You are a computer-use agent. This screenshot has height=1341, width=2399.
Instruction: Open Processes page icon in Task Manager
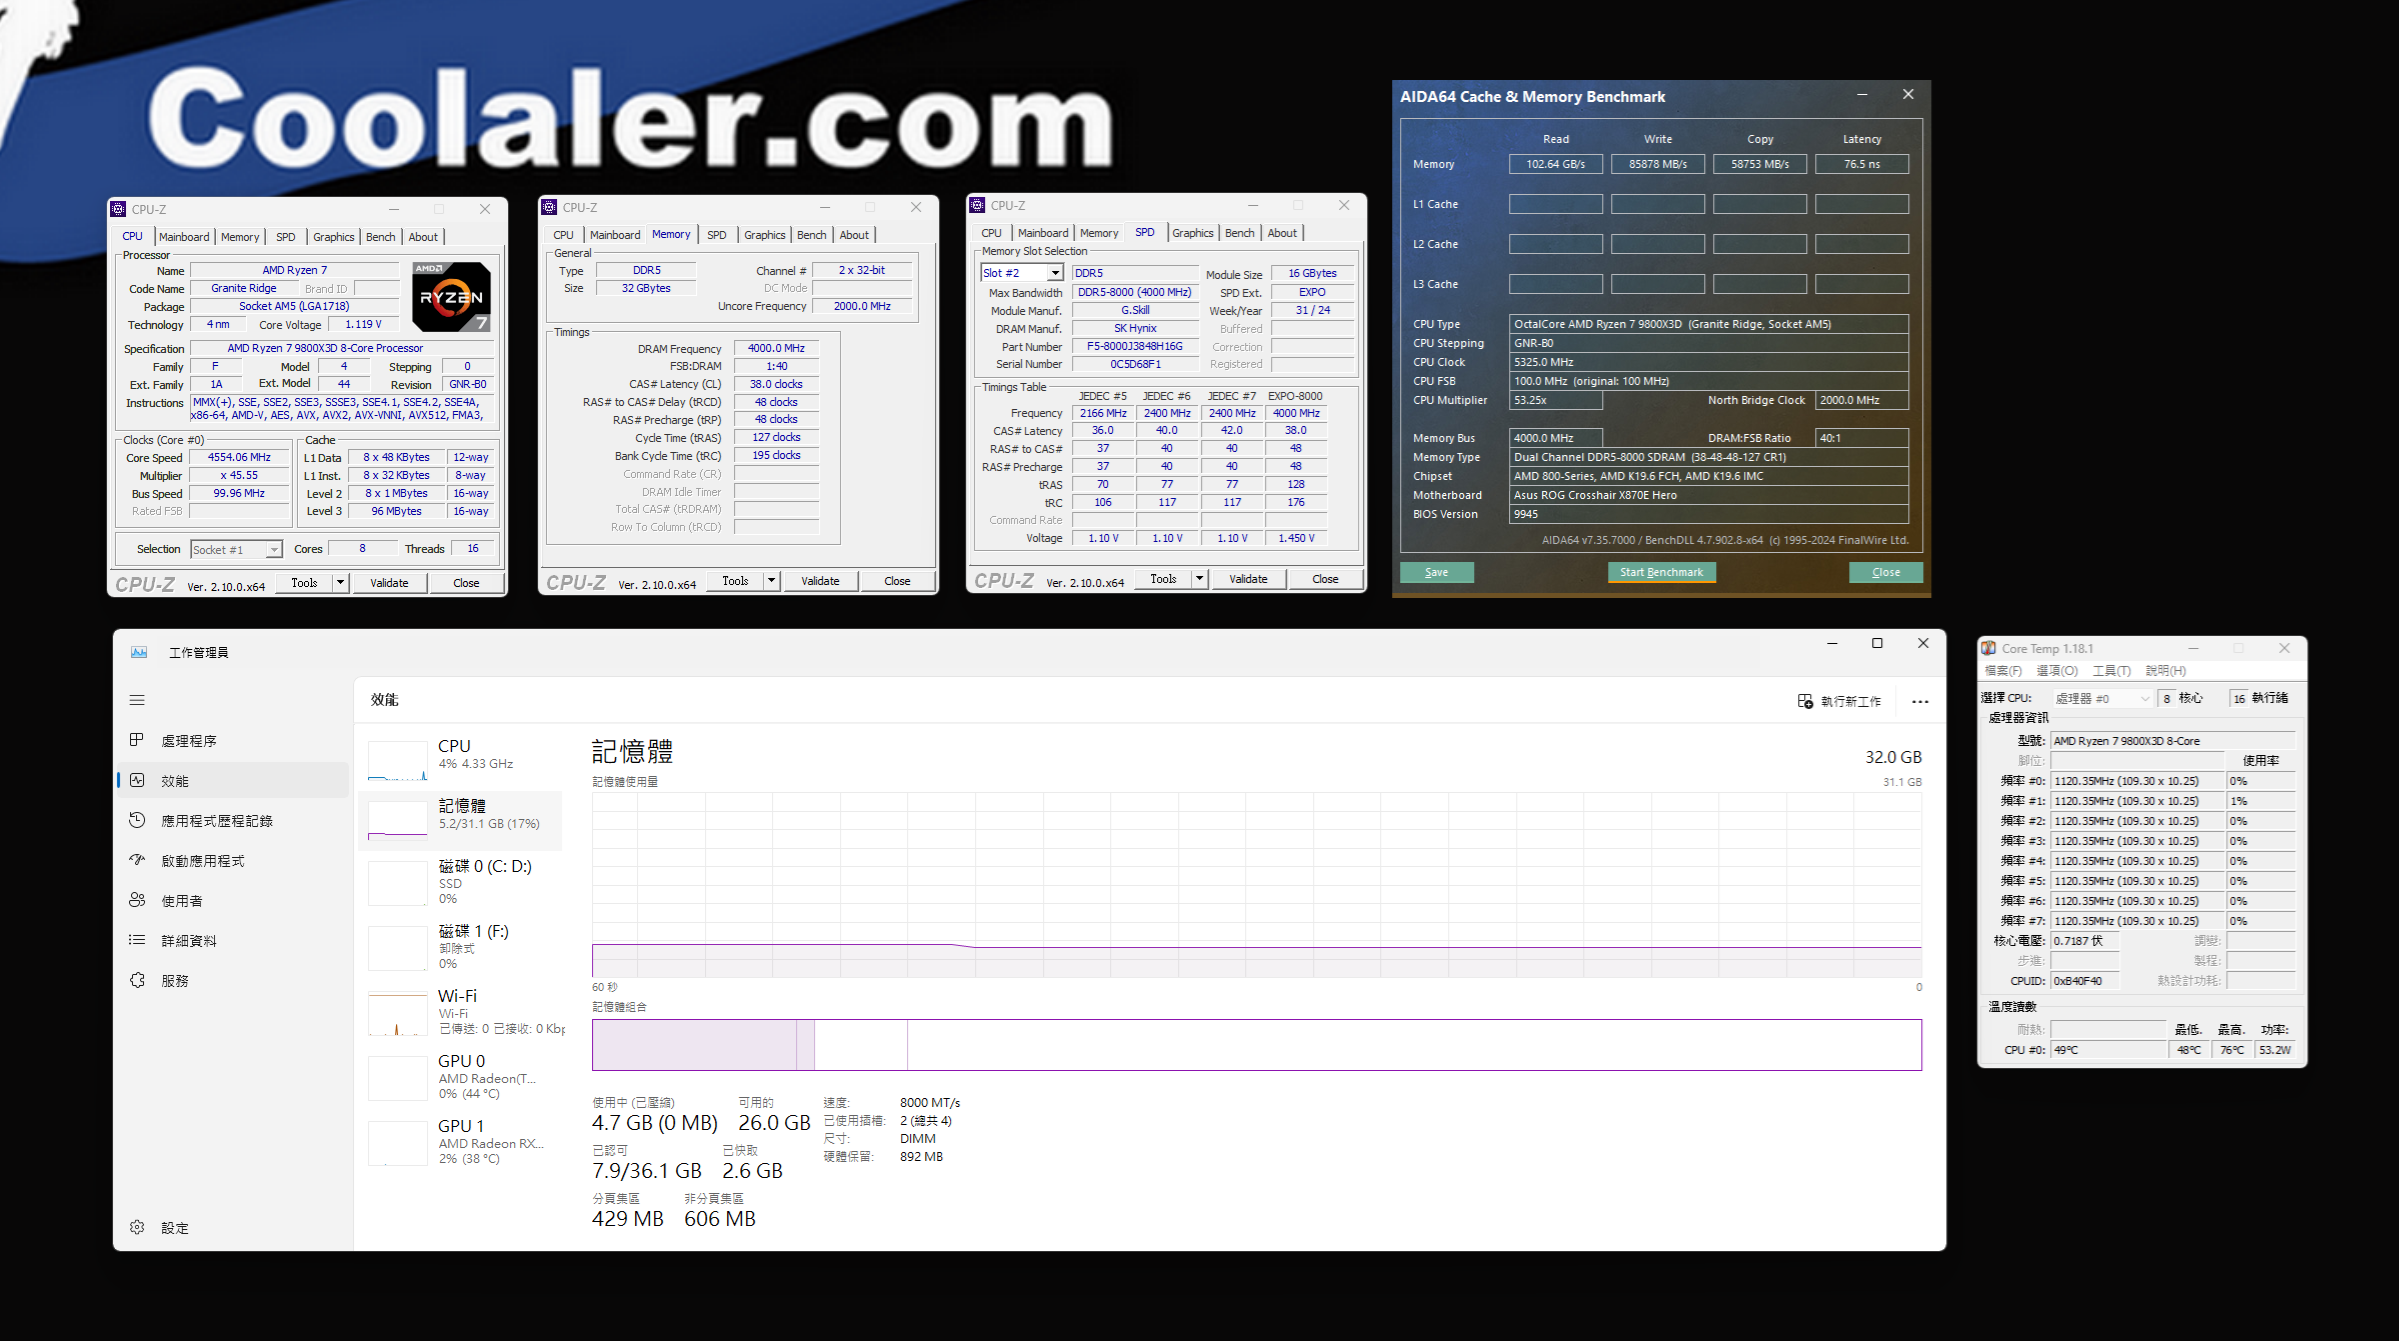coord(137,740)
